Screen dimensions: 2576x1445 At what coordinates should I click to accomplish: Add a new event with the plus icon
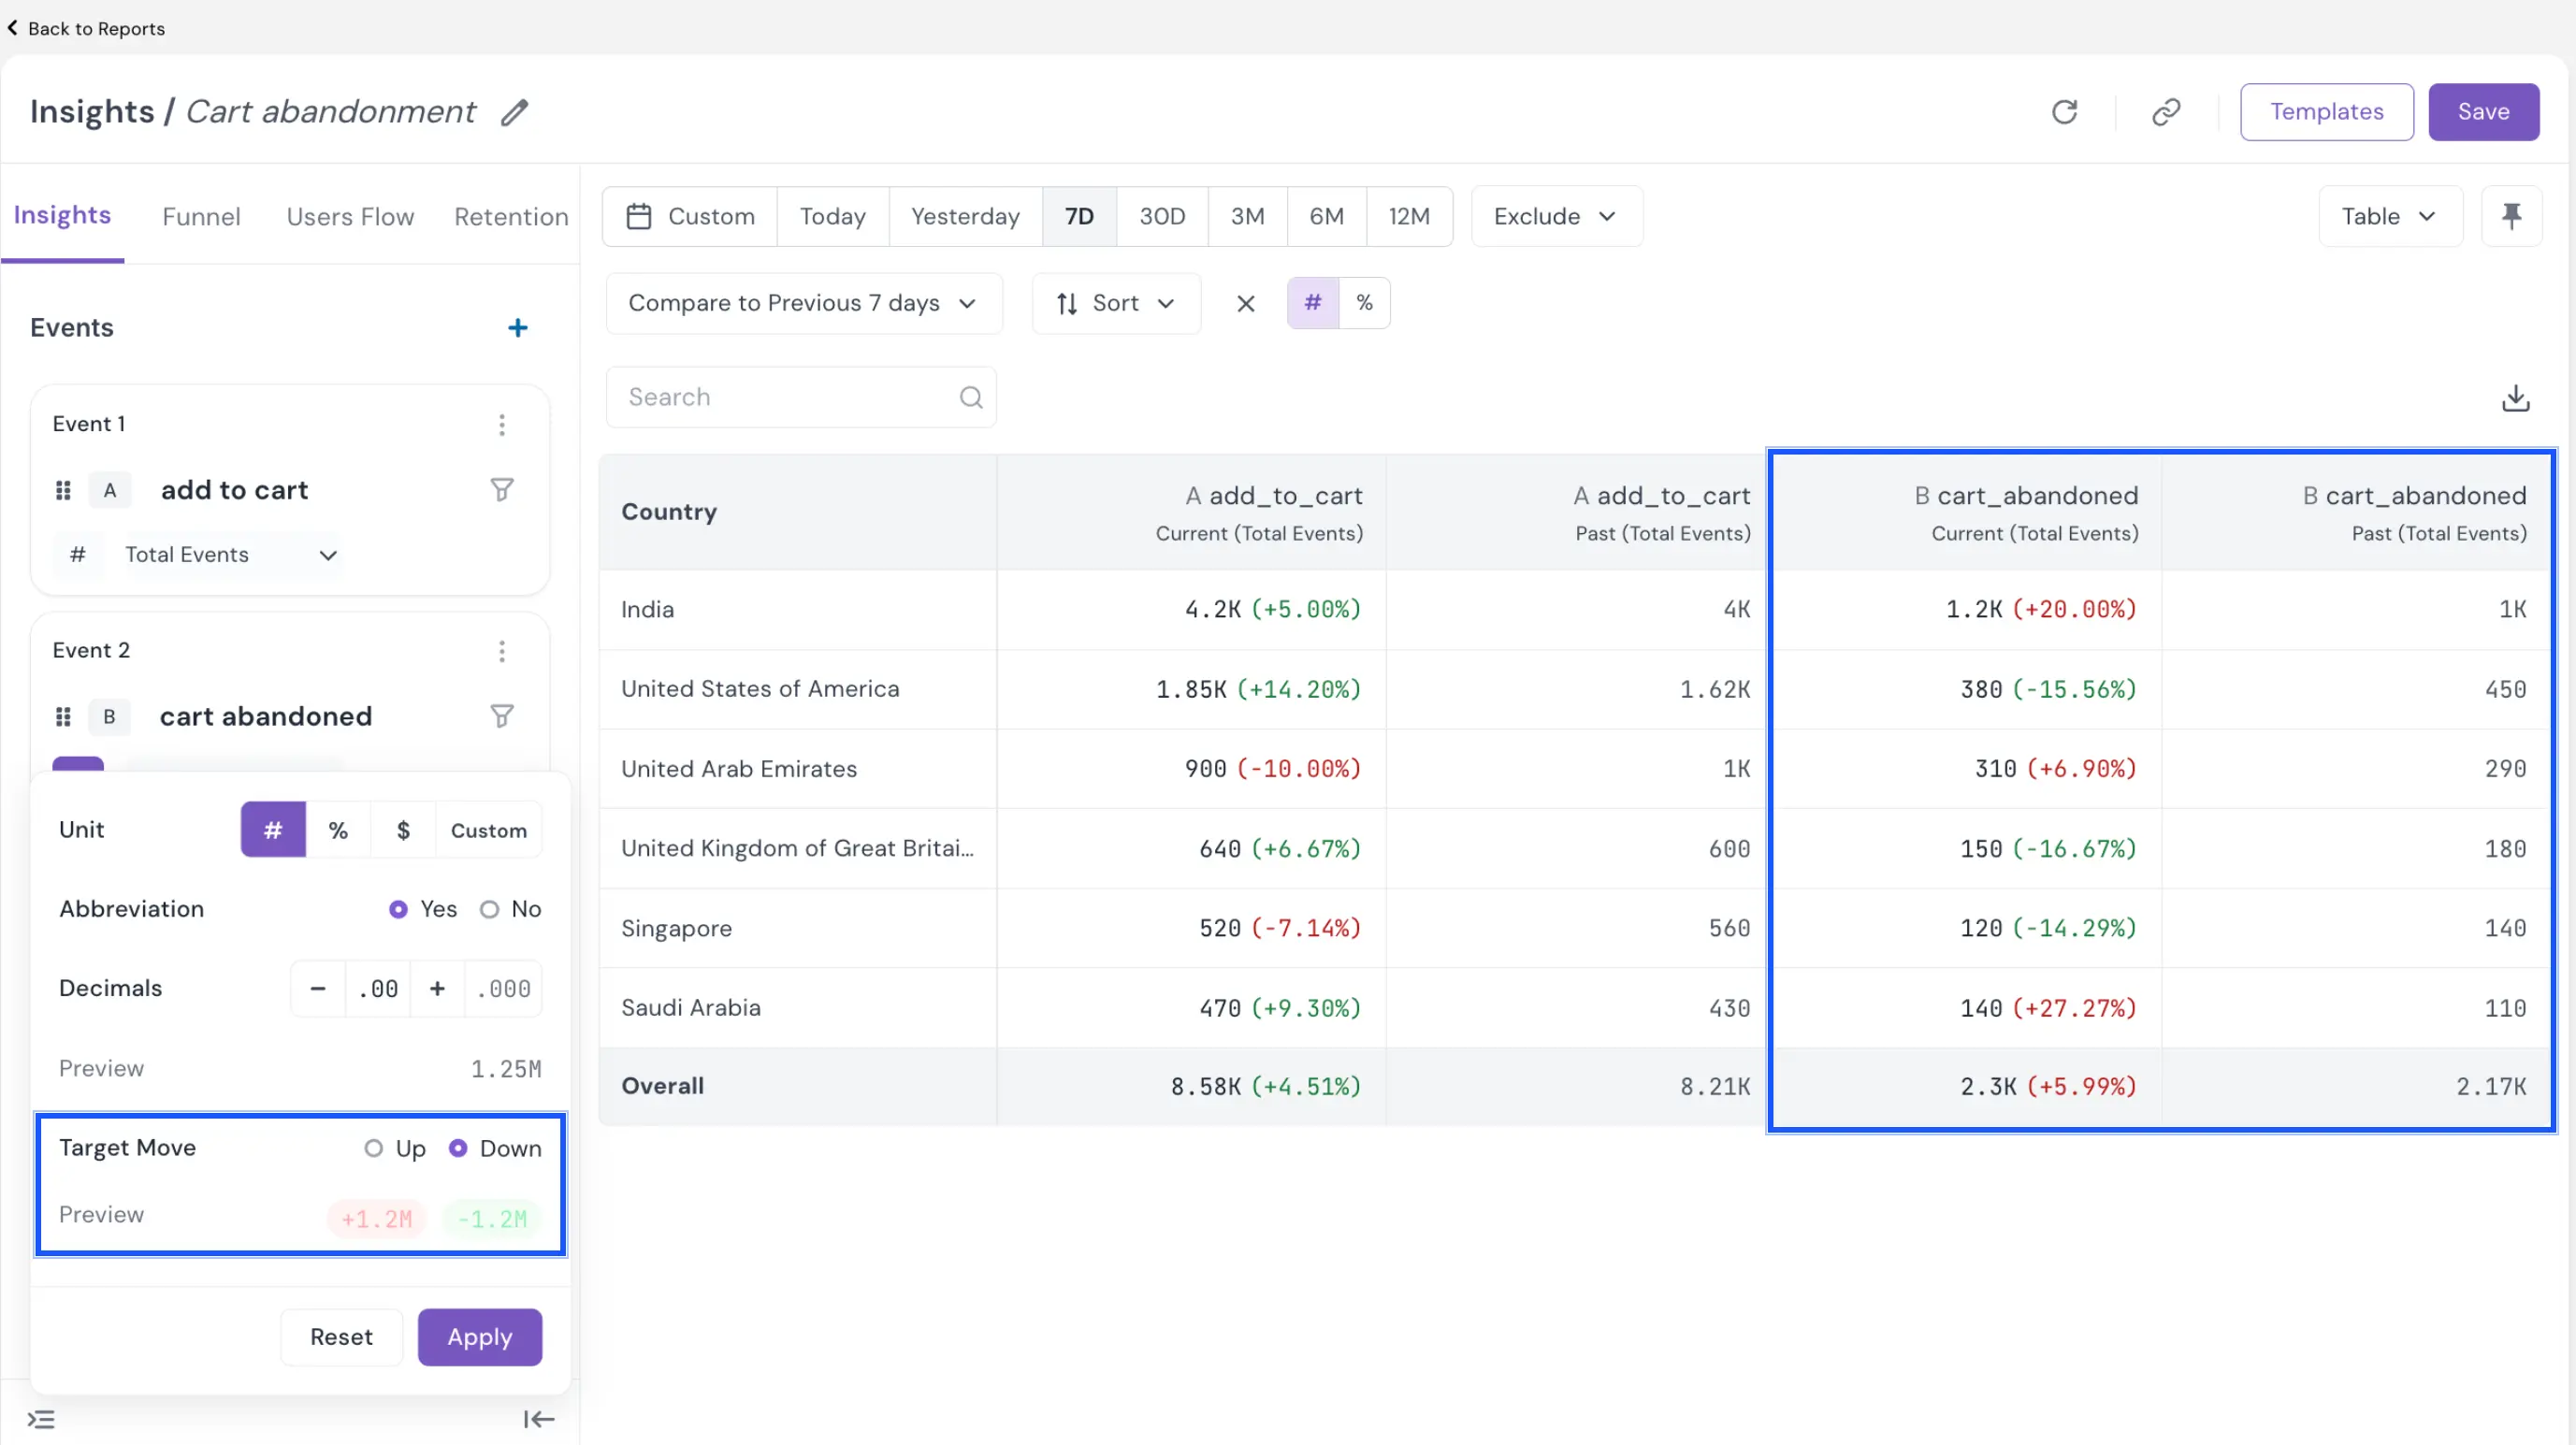[517, 328]
